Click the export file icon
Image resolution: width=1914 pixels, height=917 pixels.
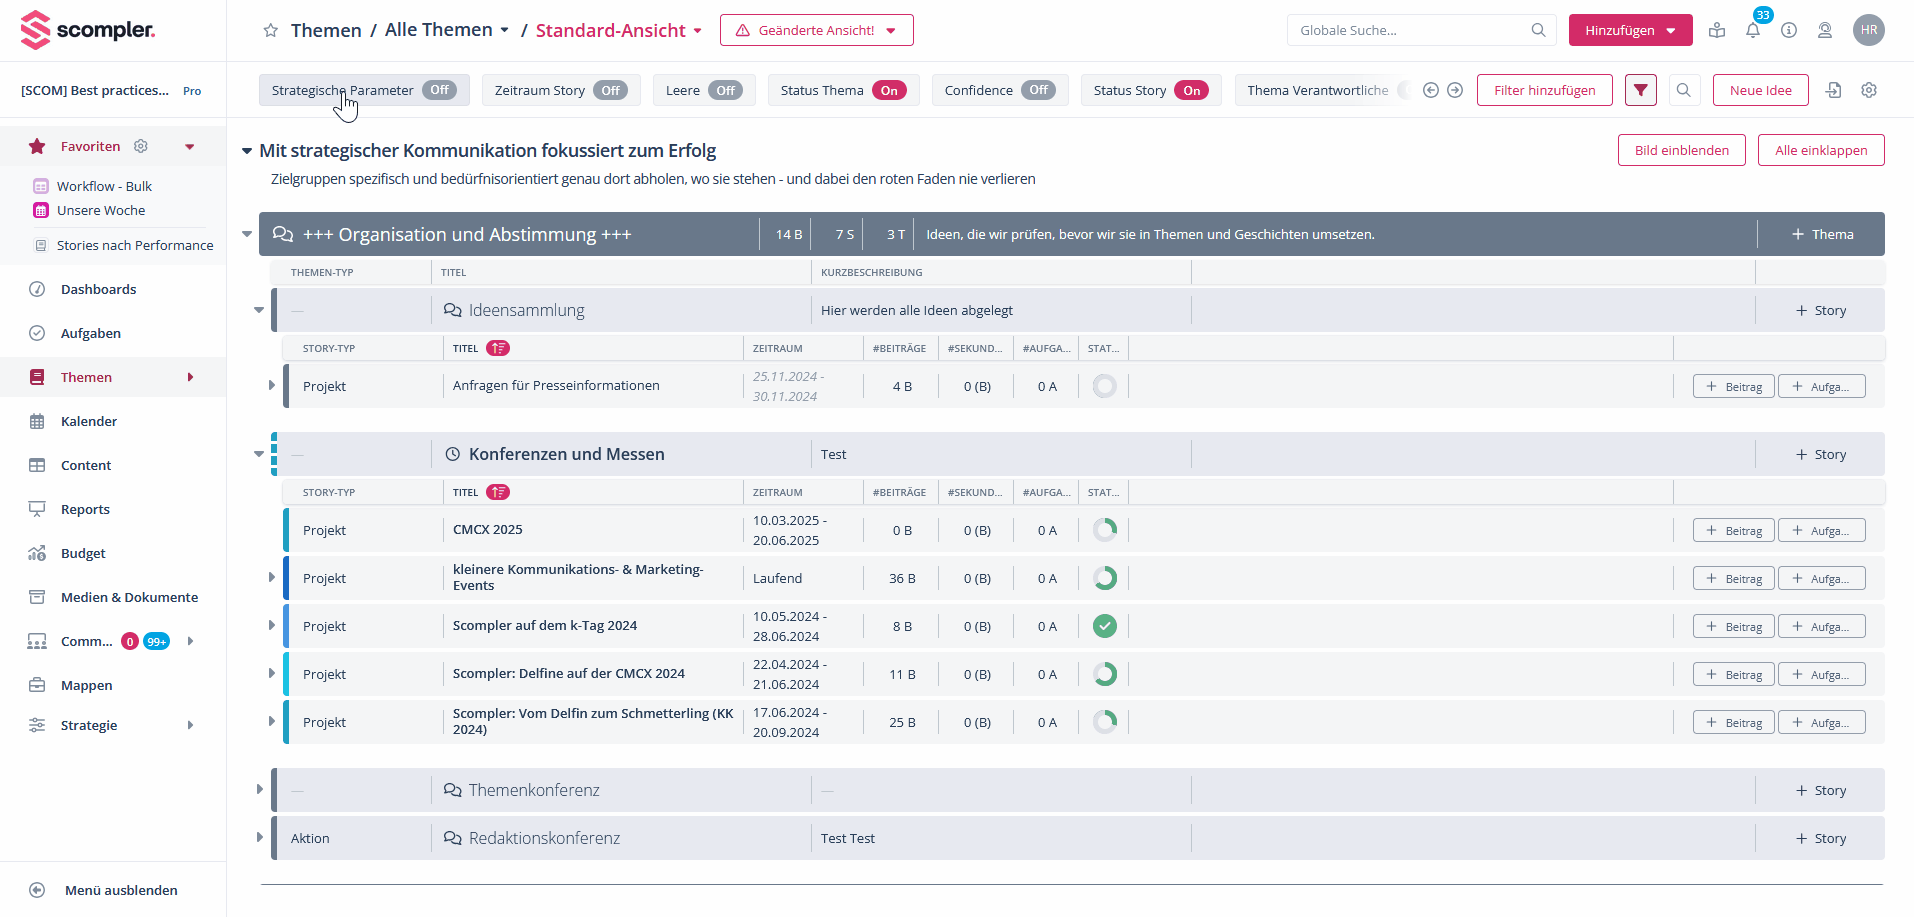tap(1833, 90)
